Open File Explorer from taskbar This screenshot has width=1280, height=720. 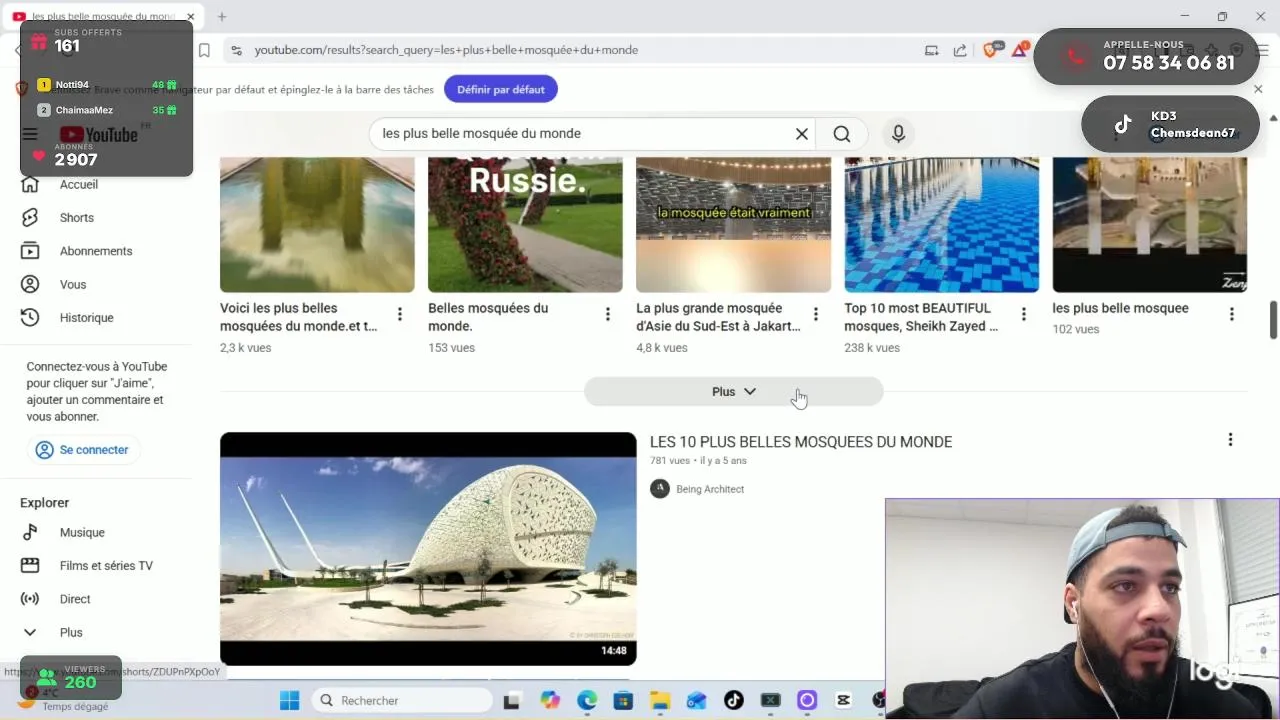tap(660, 700)
